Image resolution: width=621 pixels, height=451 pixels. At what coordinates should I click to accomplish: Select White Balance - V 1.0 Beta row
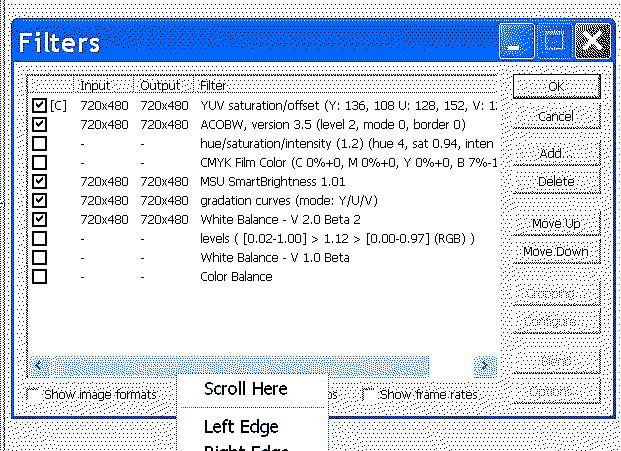[x=263, y=257]
